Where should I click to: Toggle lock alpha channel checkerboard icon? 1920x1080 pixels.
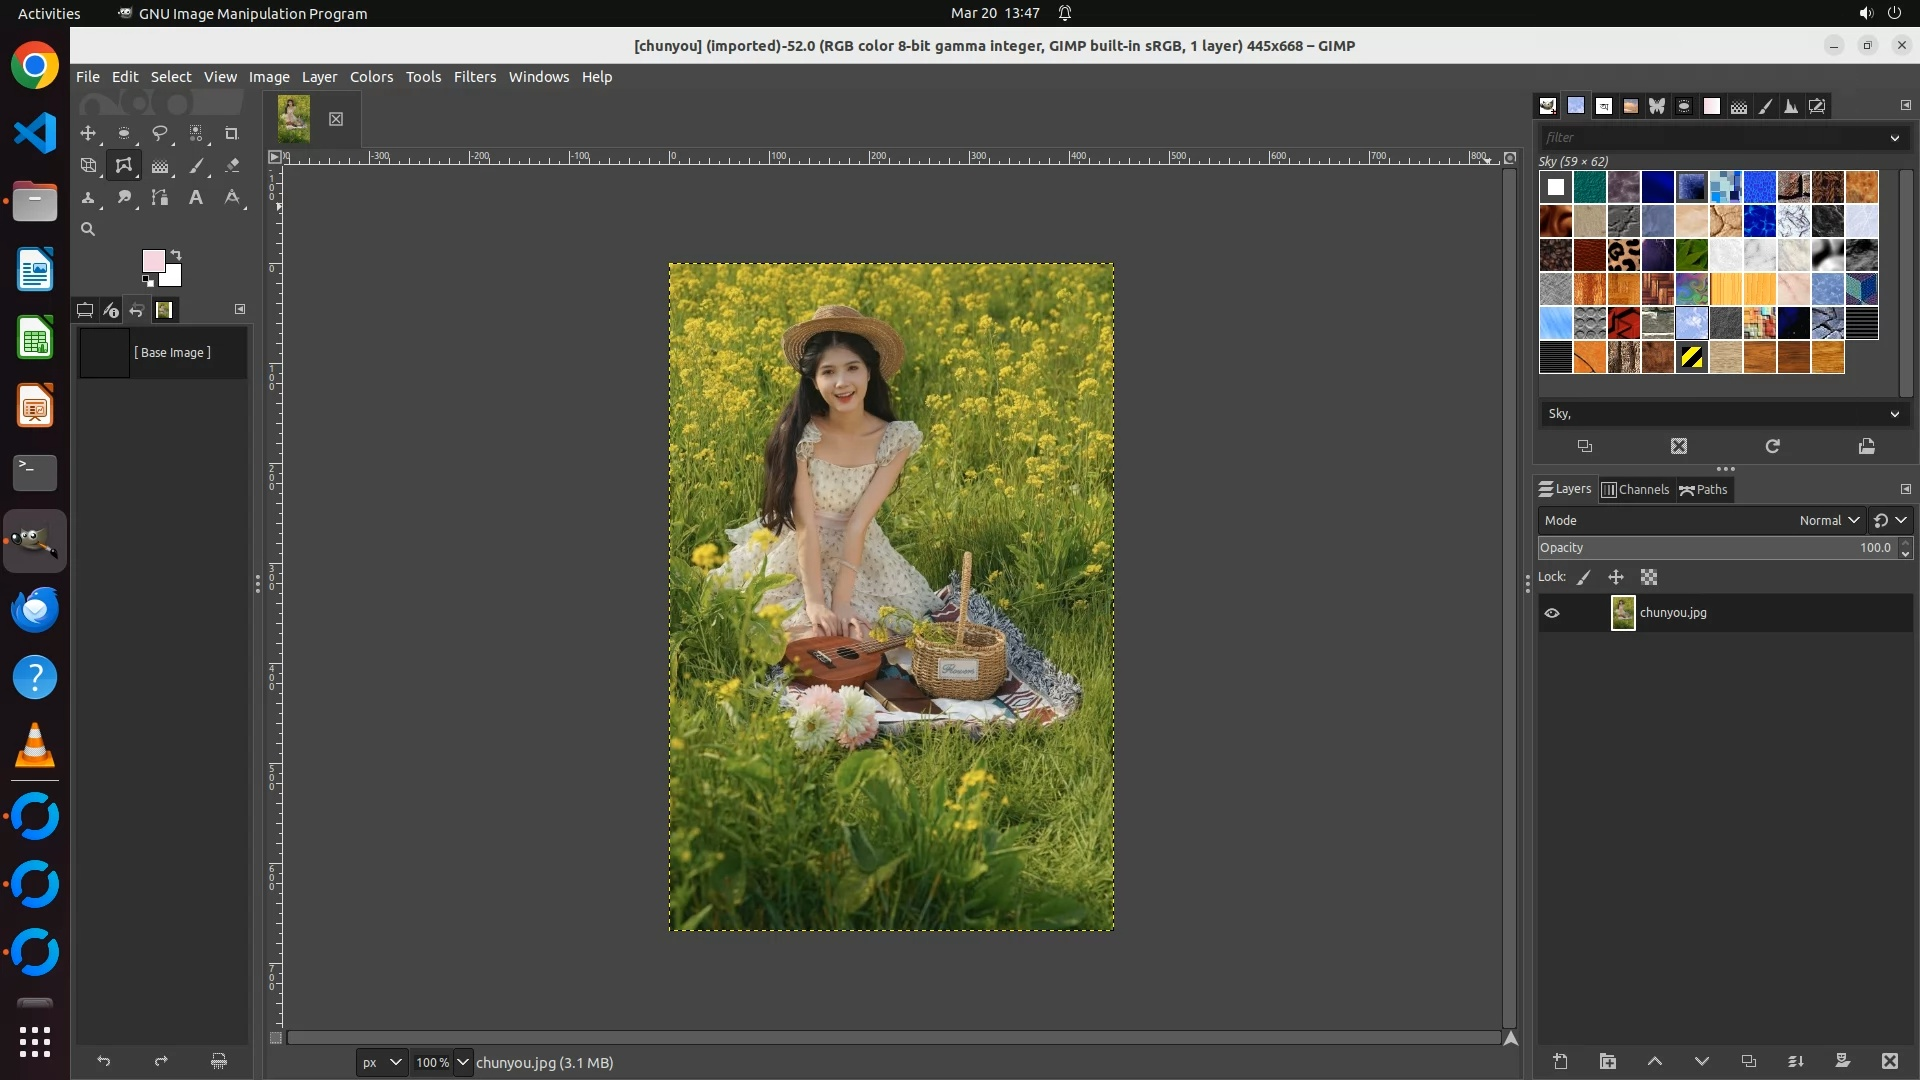[x=1649, y=577]
